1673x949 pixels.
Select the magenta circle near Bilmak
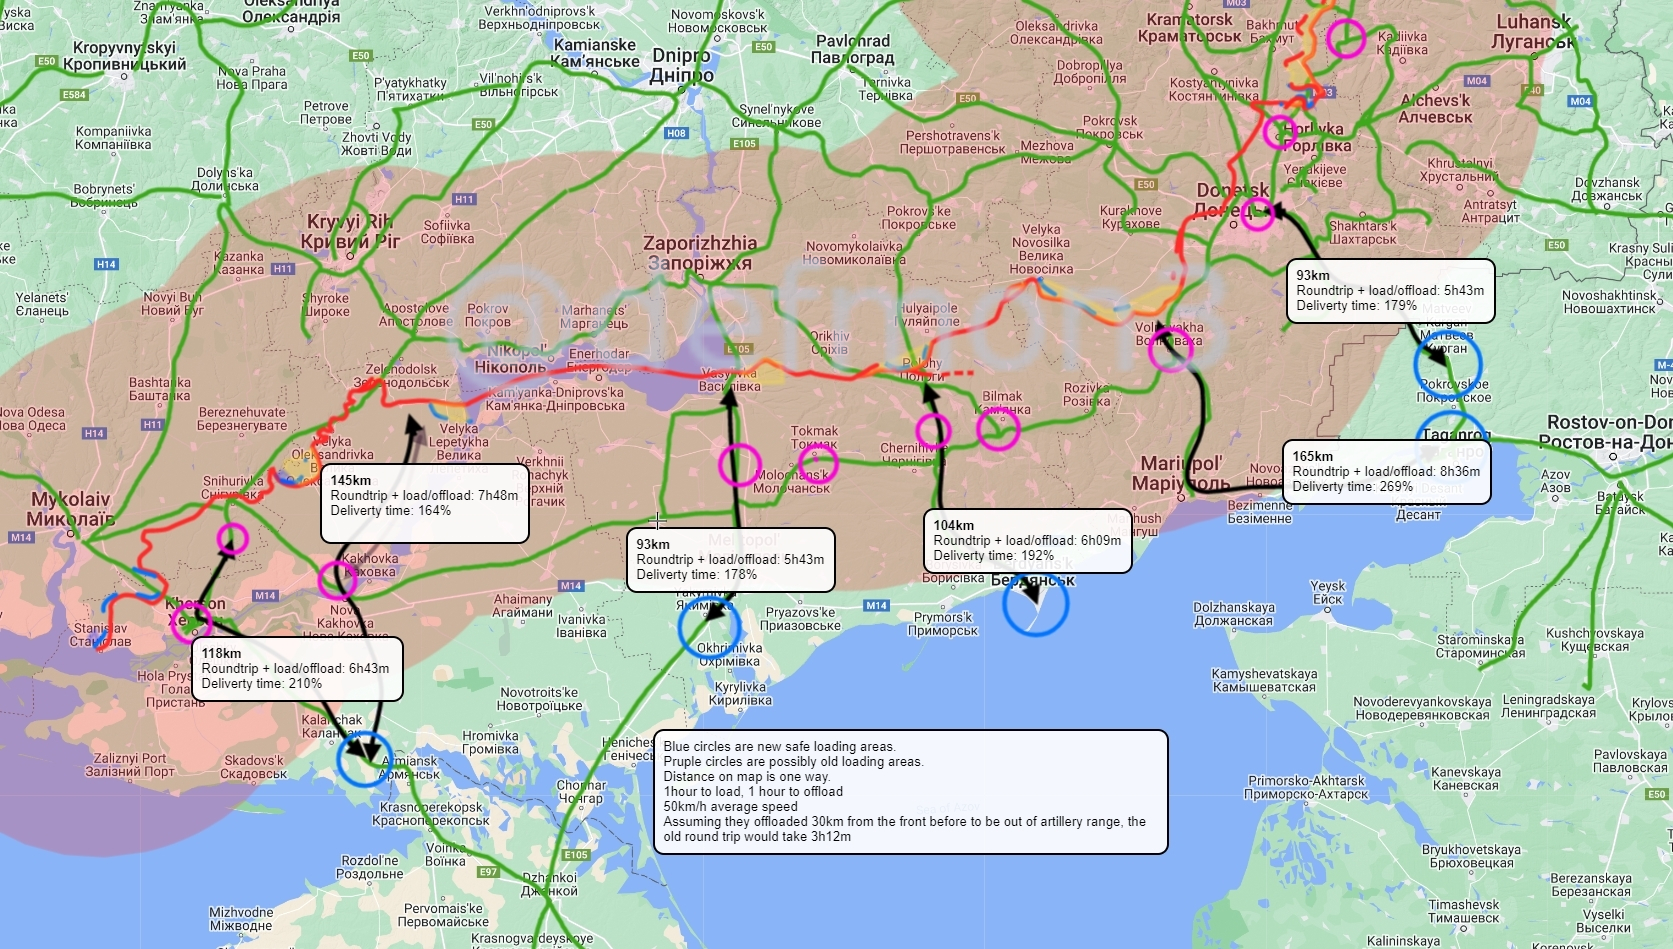[997, 429]
